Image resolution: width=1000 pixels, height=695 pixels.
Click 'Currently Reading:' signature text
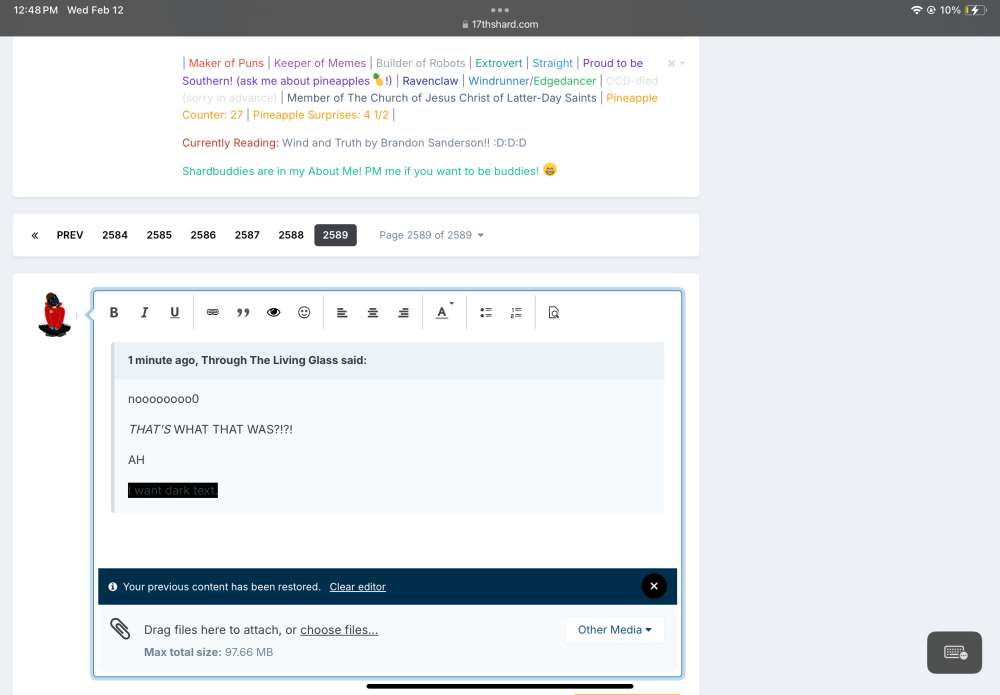(230, 143)
